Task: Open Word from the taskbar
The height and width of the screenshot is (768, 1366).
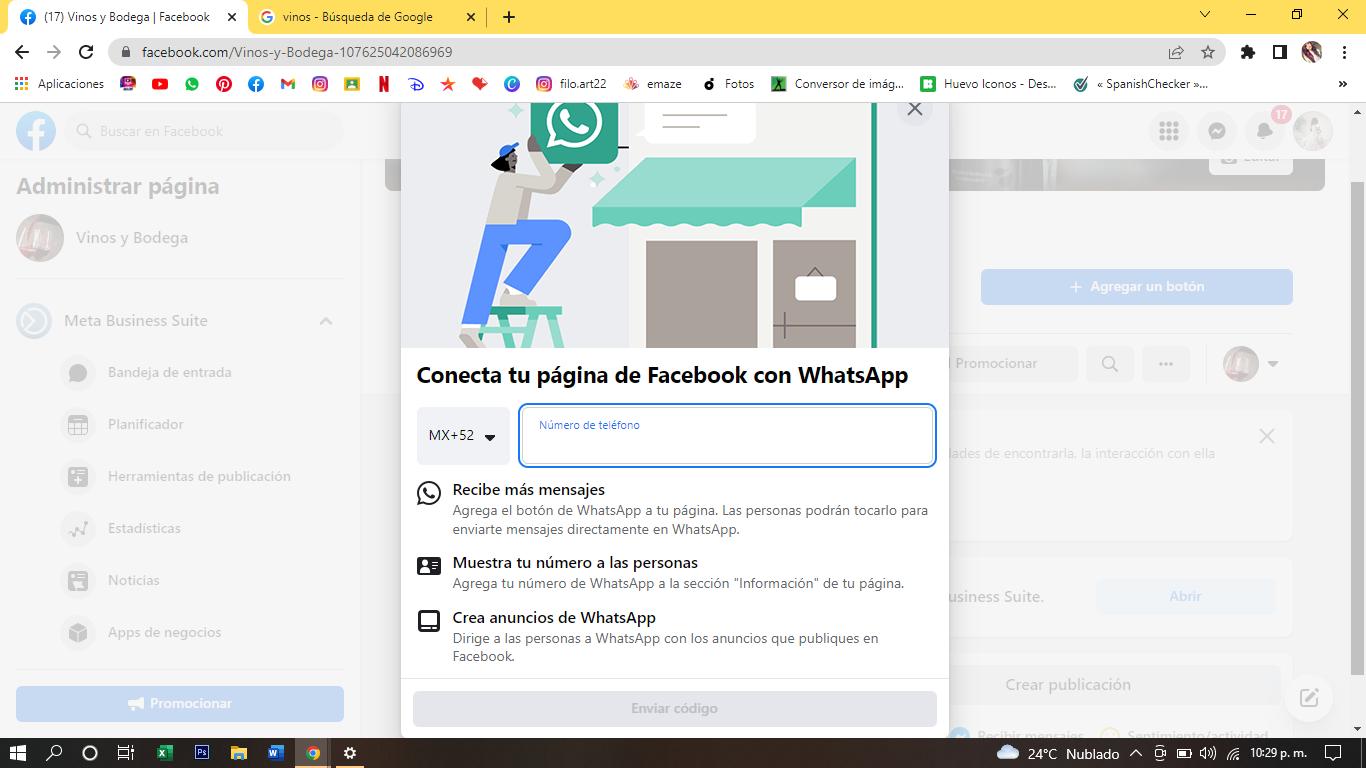Action: [276, 753]
